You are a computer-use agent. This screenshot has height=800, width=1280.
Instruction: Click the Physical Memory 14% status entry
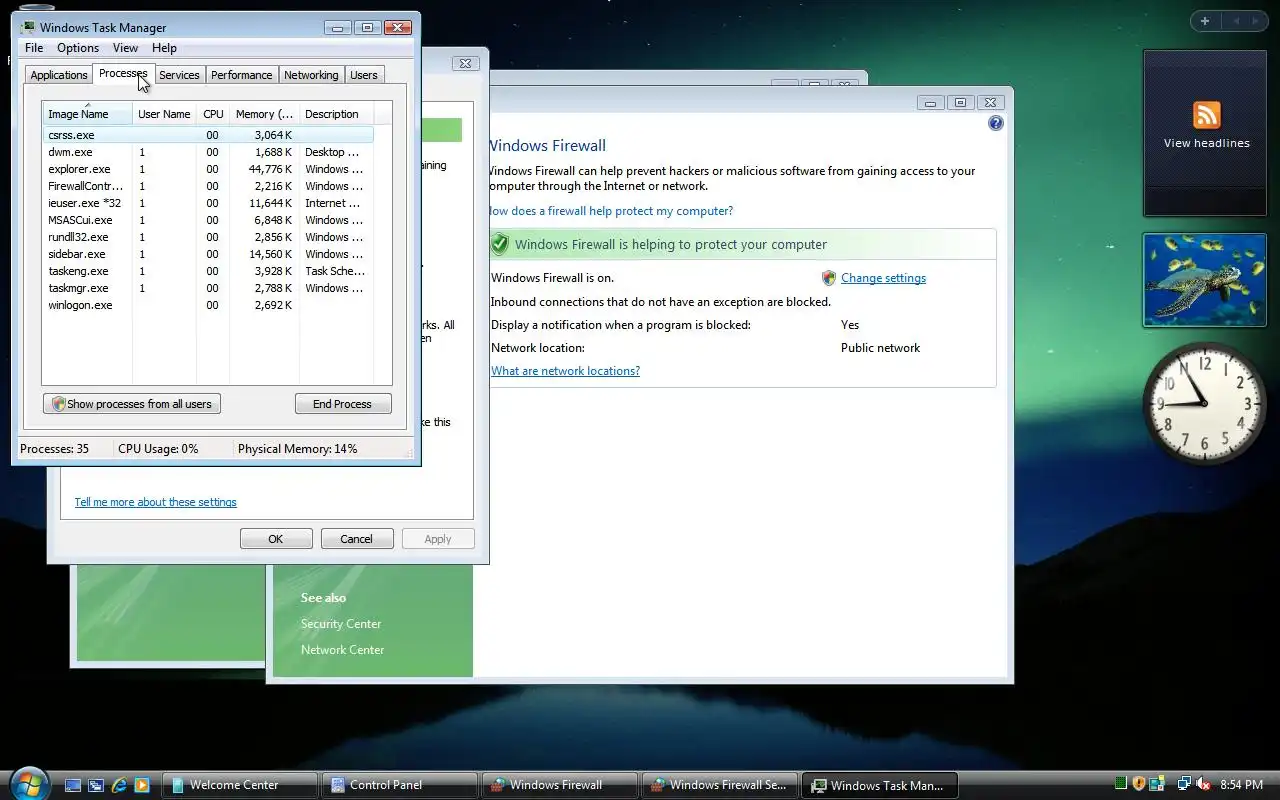click(297, 449)
